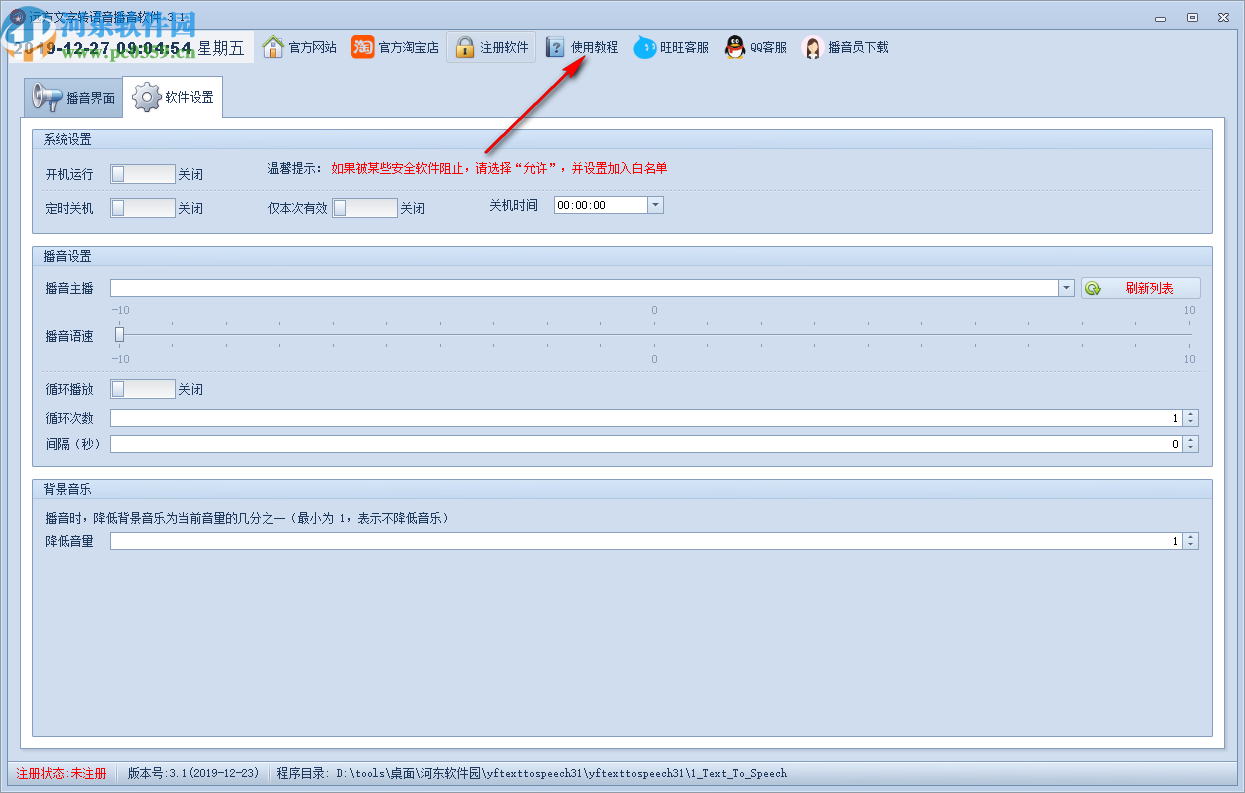Viewport: 1245px width, 793px height.
Task: Enable the 循环播放 switch
Action: click(x=143, y=389)
